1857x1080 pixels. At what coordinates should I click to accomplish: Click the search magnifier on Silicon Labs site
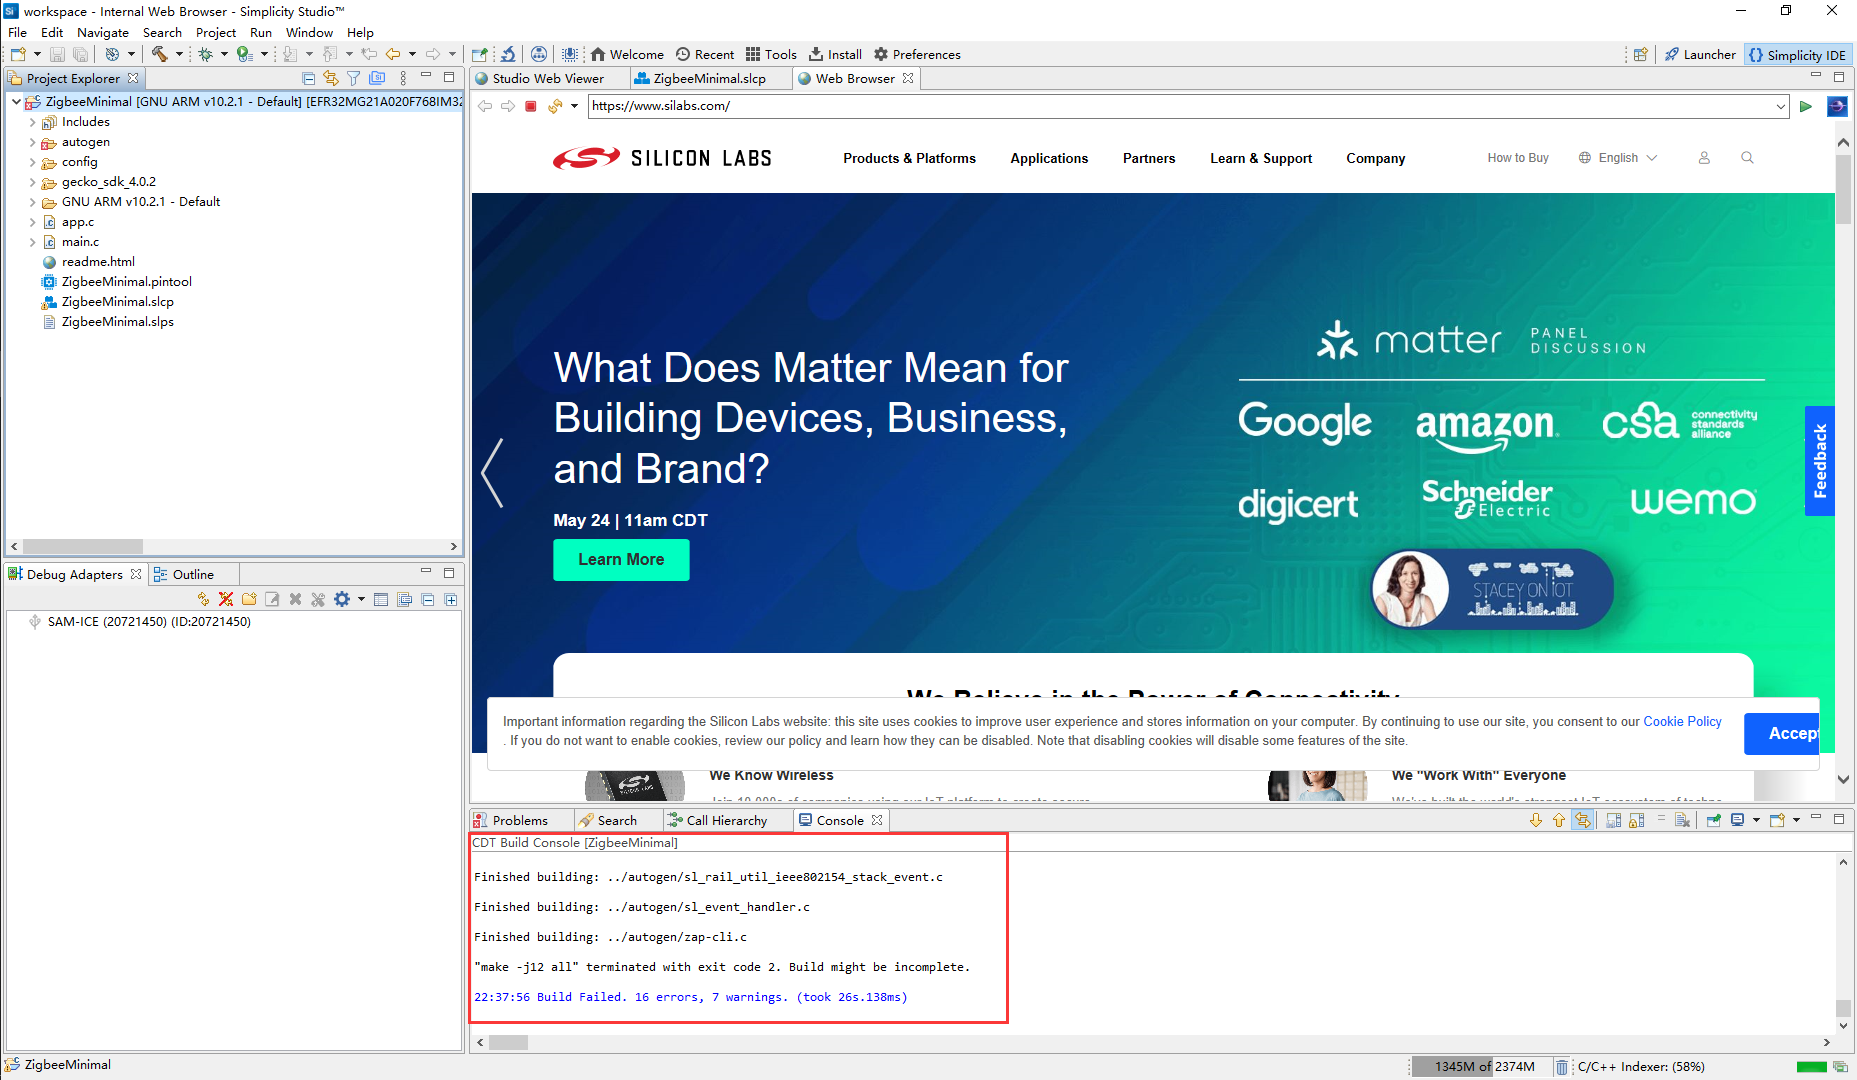(1747, 158)
